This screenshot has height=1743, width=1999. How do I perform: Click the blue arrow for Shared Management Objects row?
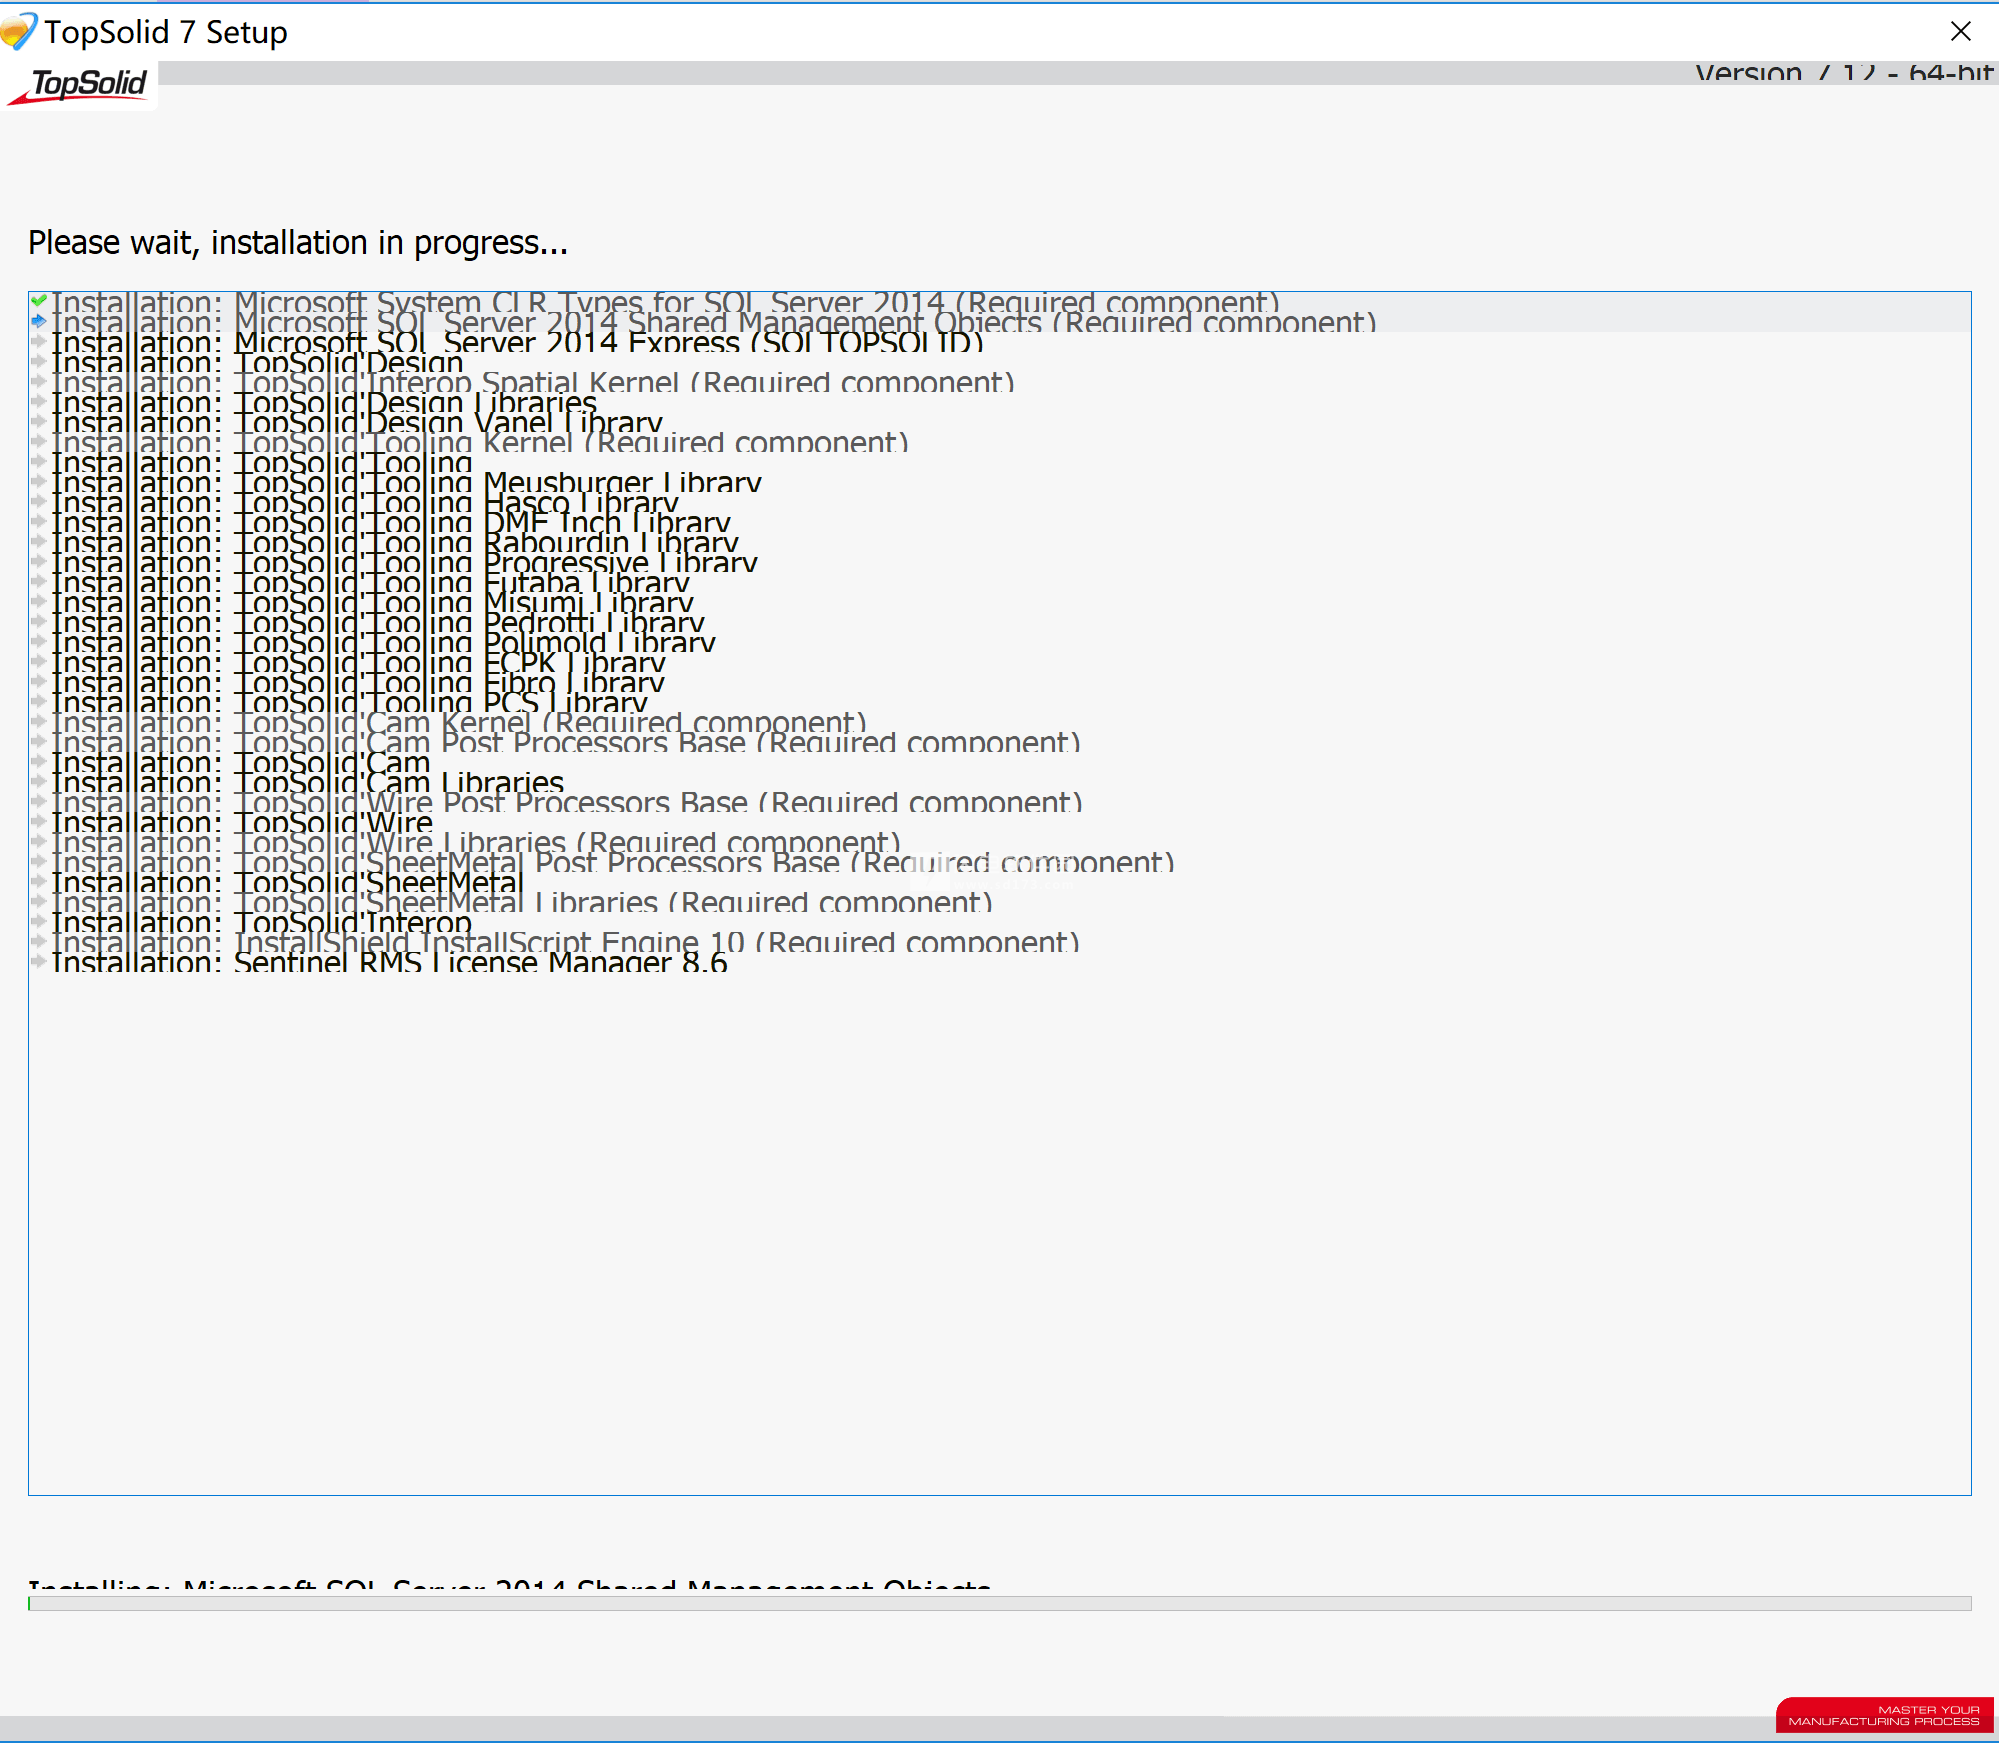(x=39, y=321)
